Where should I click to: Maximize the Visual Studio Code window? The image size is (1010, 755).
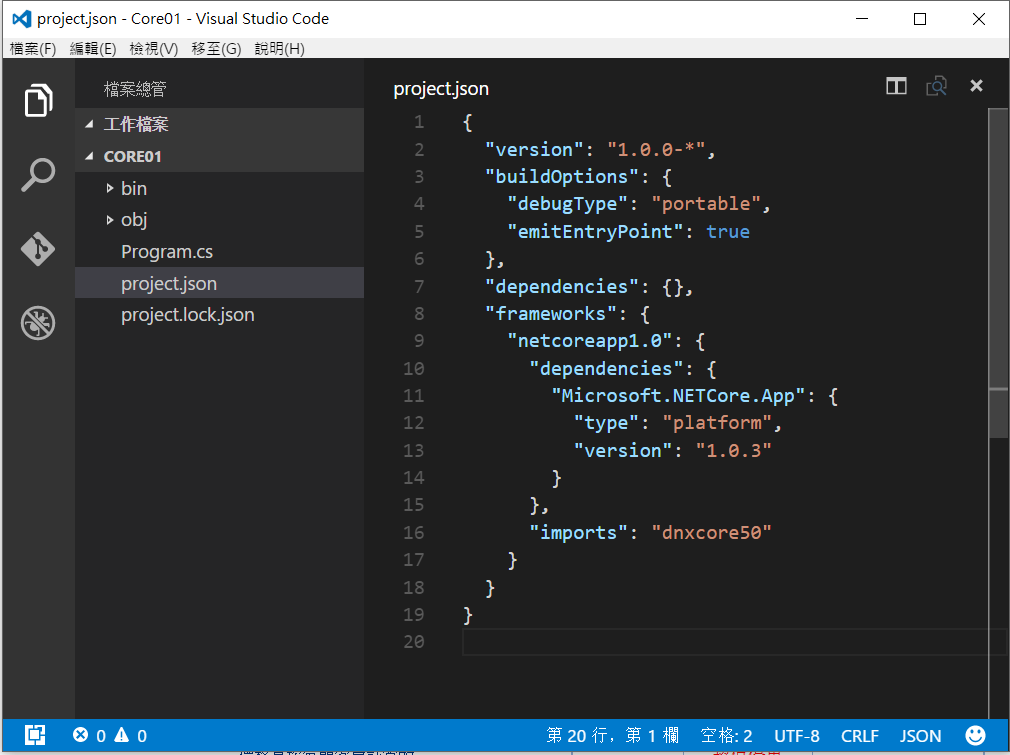tap(920, 19)
